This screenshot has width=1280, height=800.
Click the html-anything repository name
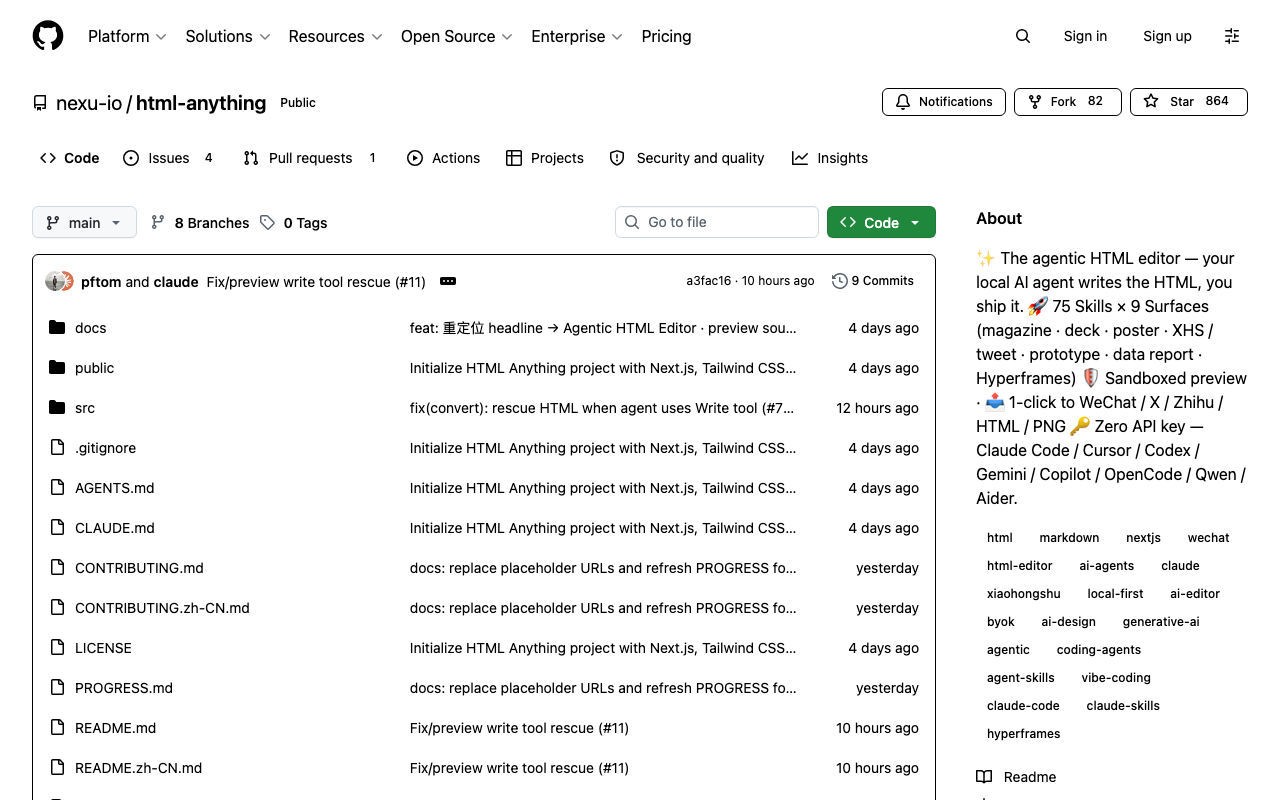pyautogui.click(x=201, y=103)
